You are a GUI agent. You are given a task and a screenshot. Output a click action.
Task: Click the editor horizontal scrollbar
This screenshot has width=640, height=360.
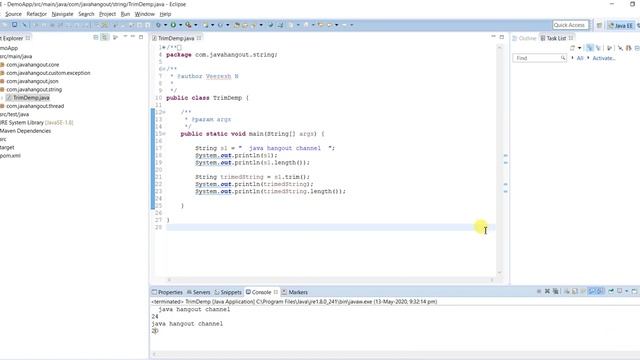pyautogui.click(x=330, y=280)
